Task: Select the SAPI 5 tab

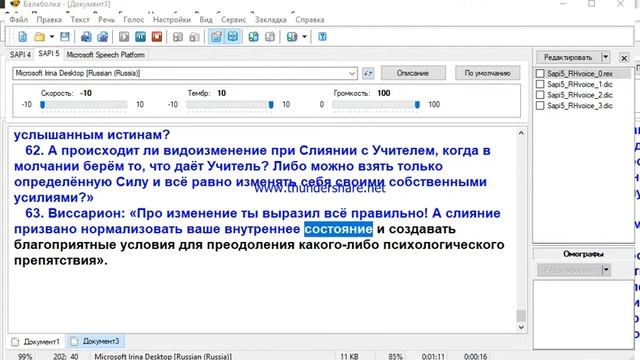Action: pyautogui.click(x=49, y=54)
